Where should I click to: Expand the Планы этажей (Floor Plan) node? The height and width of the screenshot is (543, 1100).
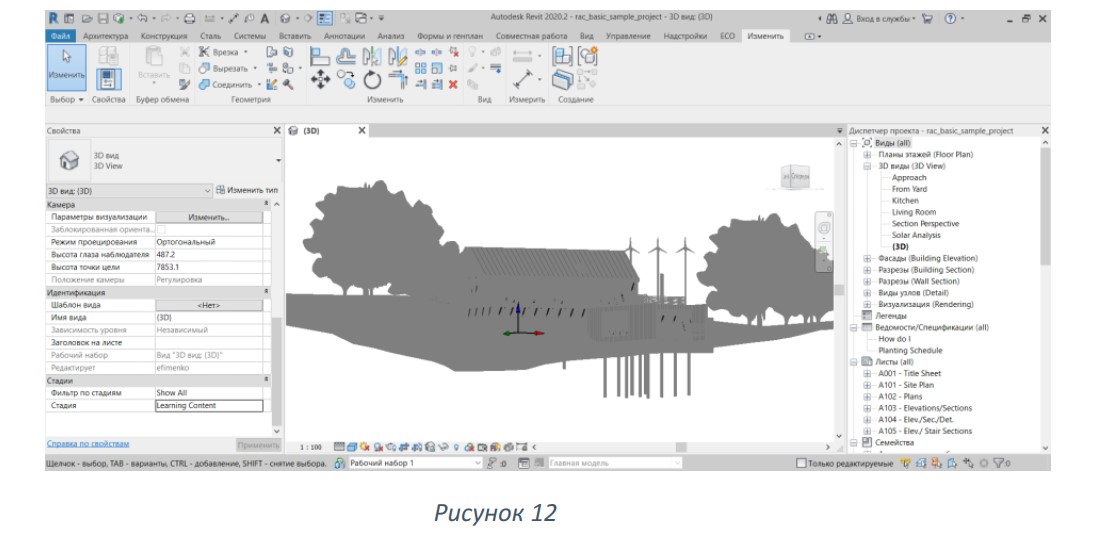pos(868,154)
